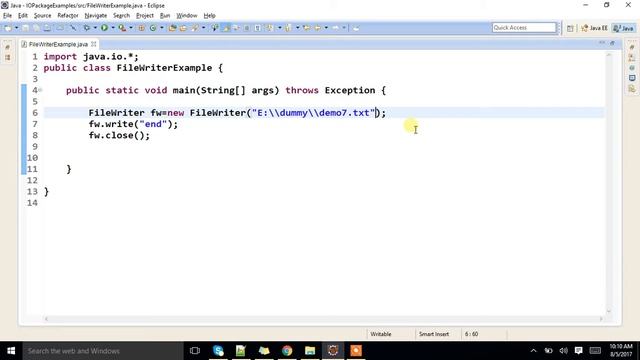Click the Save All toolbar icon

36,28
